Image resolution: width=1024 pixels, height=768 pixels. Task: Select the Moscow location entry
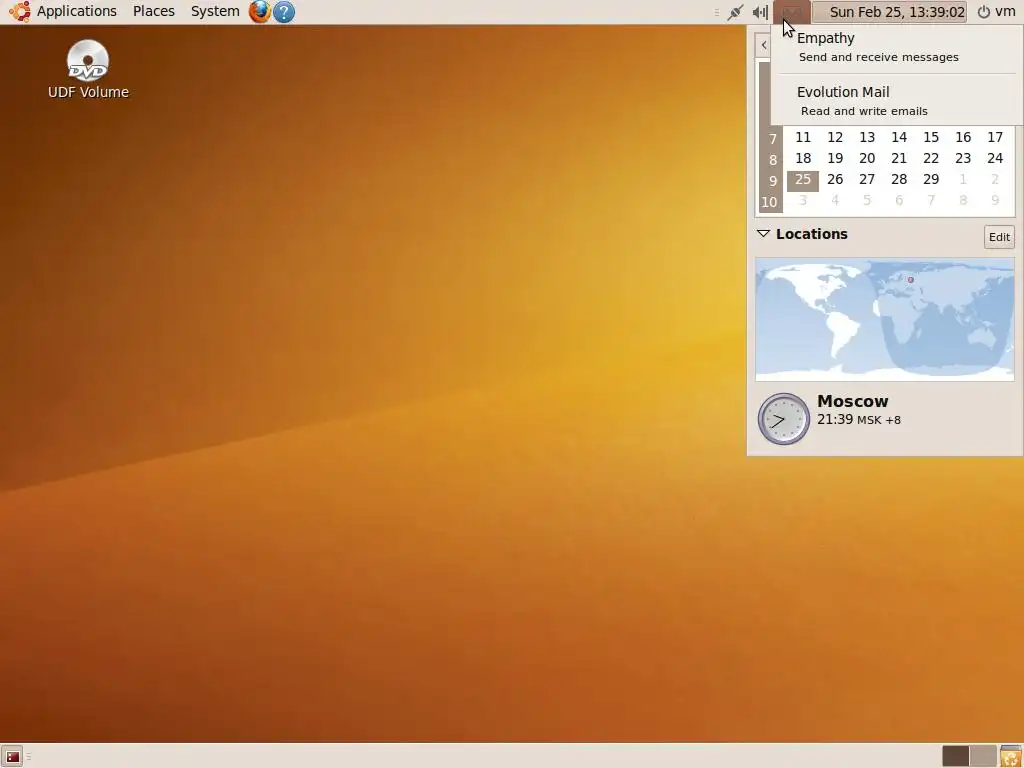point(885,419)
